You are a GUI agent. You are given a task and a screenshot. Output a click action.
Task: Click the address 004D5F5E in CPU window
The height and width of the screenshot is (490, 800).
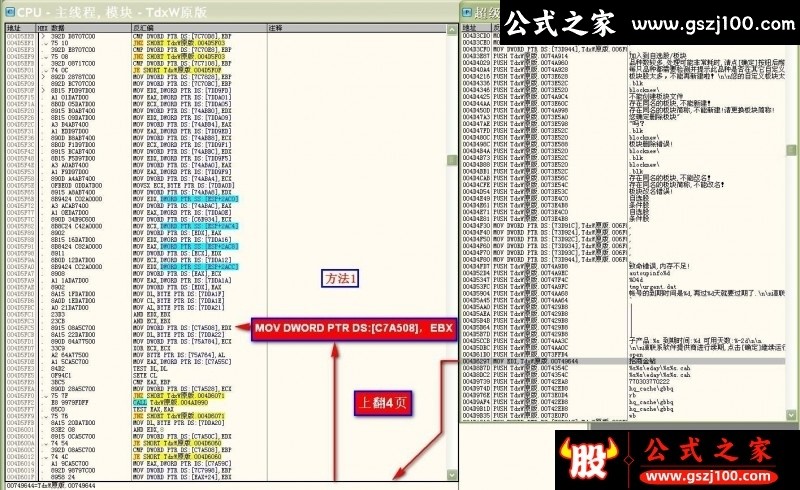[20, 185]
